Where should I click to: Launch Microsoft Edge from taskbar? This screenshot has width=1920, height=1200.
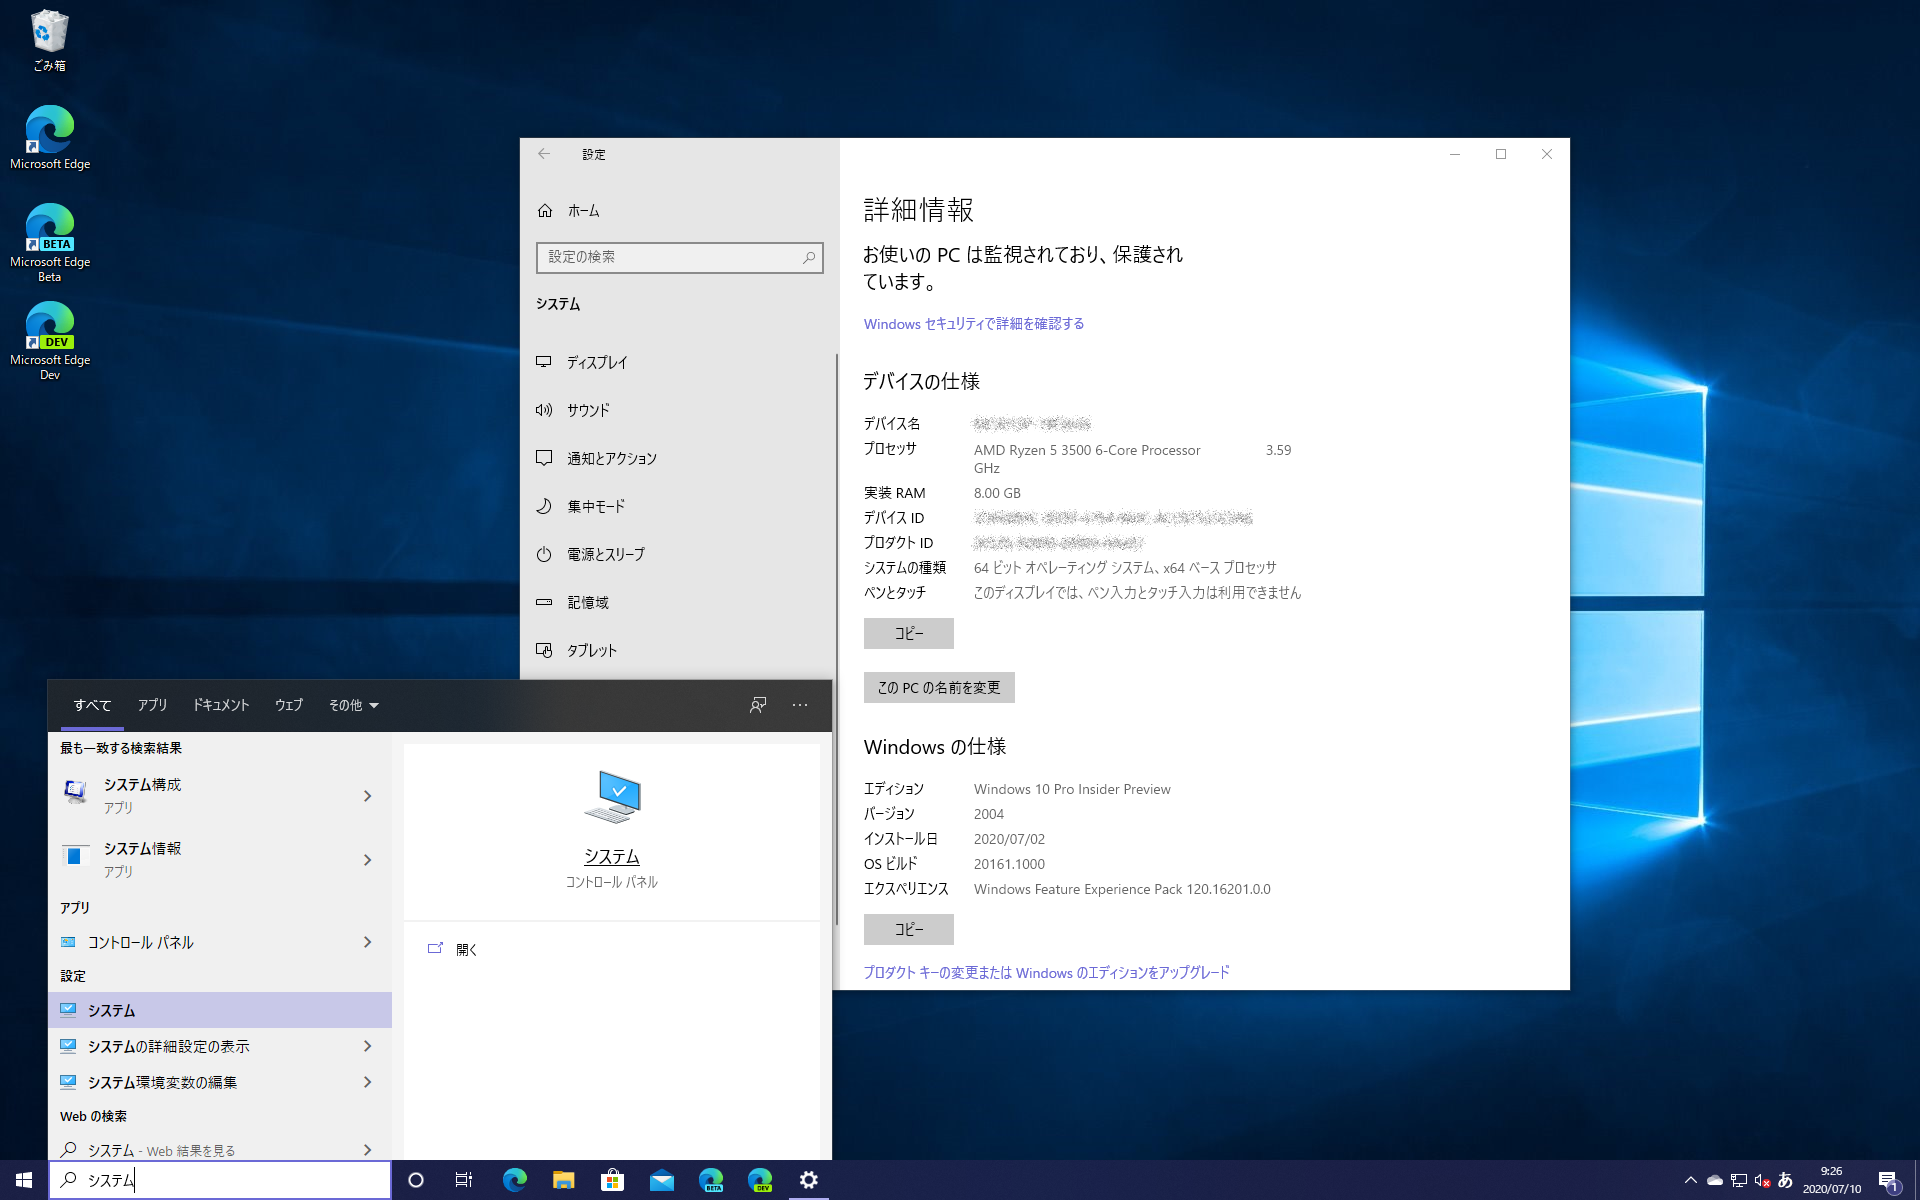514,1180
